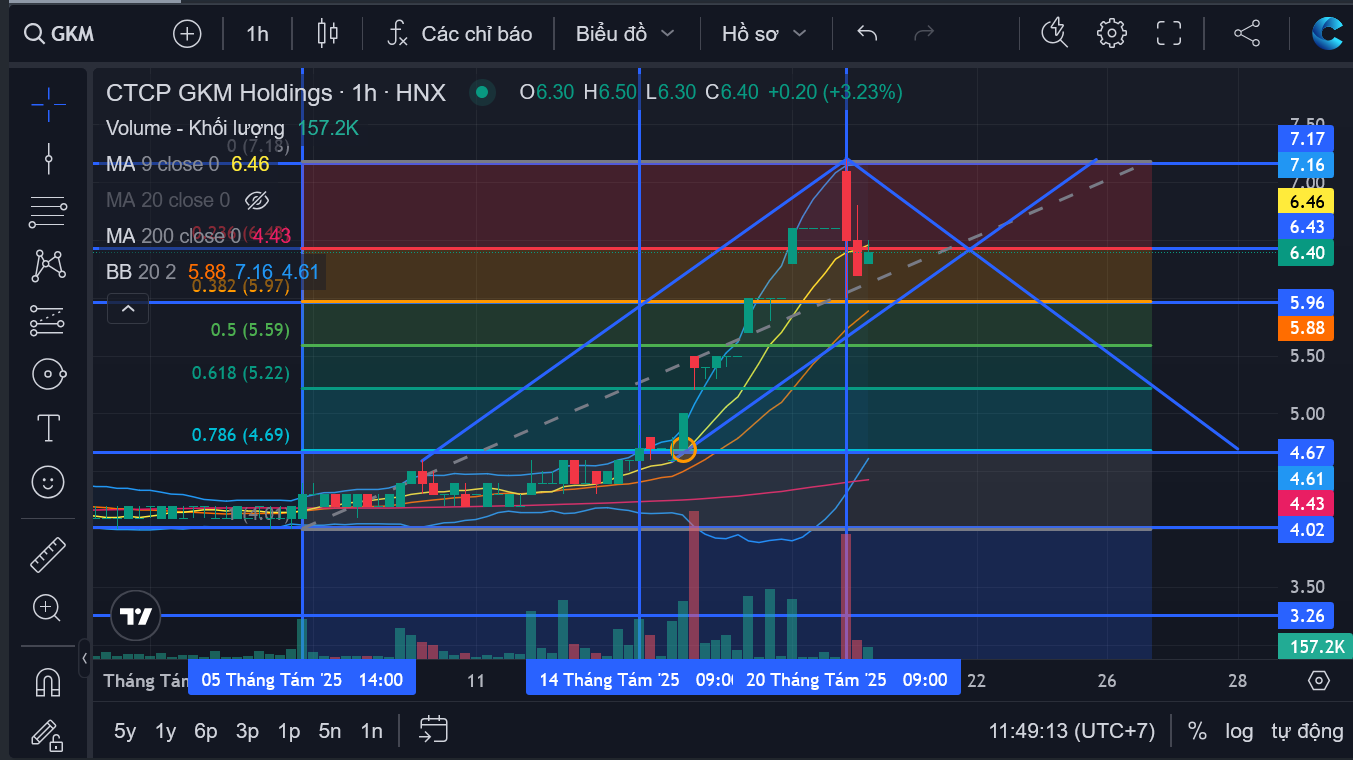
Task: Click the yellow 6.46 MA price label
Action: 1306,202
